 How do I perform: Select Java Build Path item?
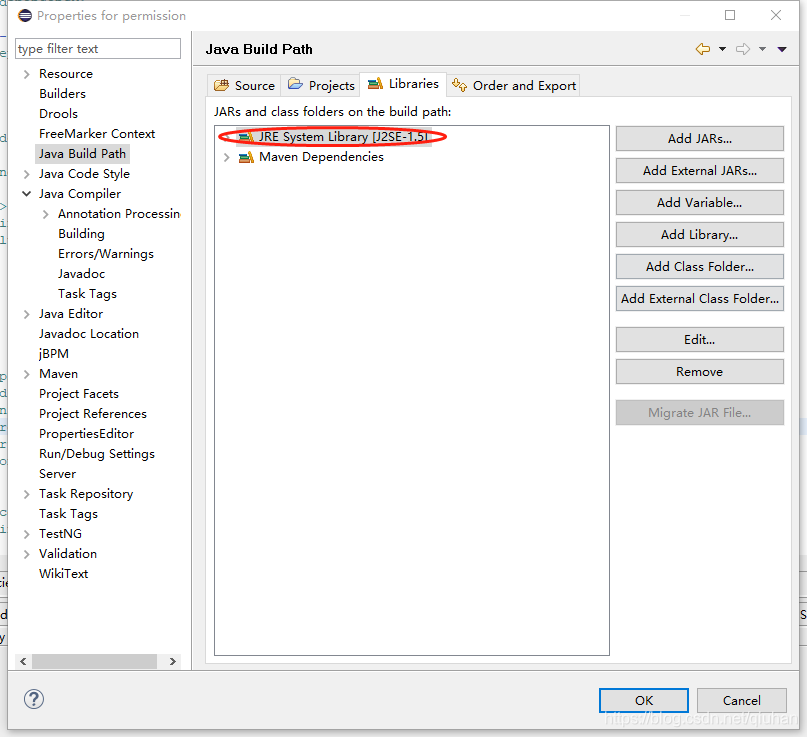click(x=82, y=154)
